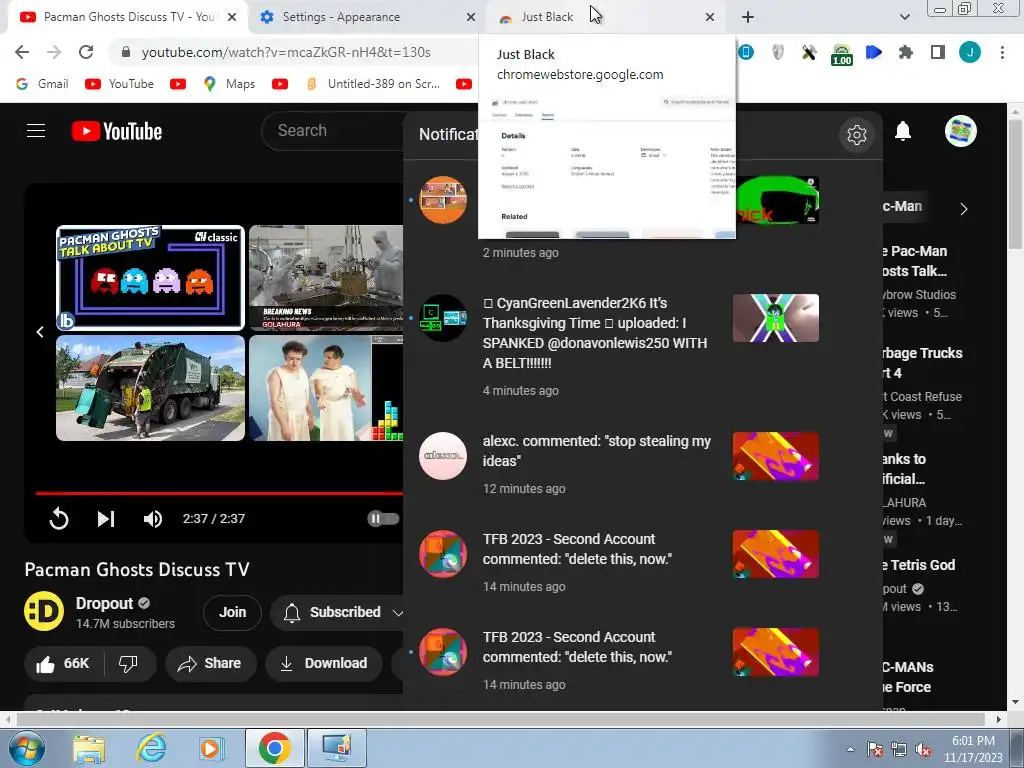Open alexc. notification video thumbnail
The height and width of the screenshot is (768, 1024).
(775, 456)
